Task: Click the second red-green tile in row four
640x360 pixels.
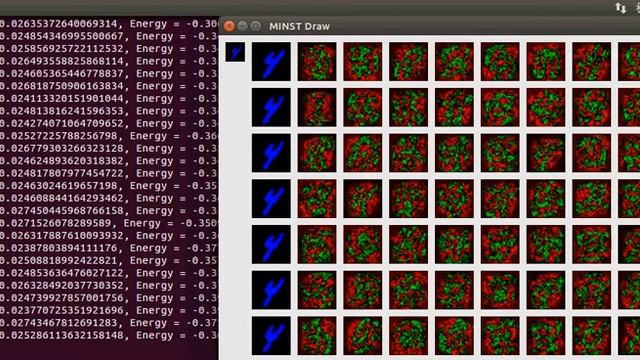Action: (x=363, y=198)
